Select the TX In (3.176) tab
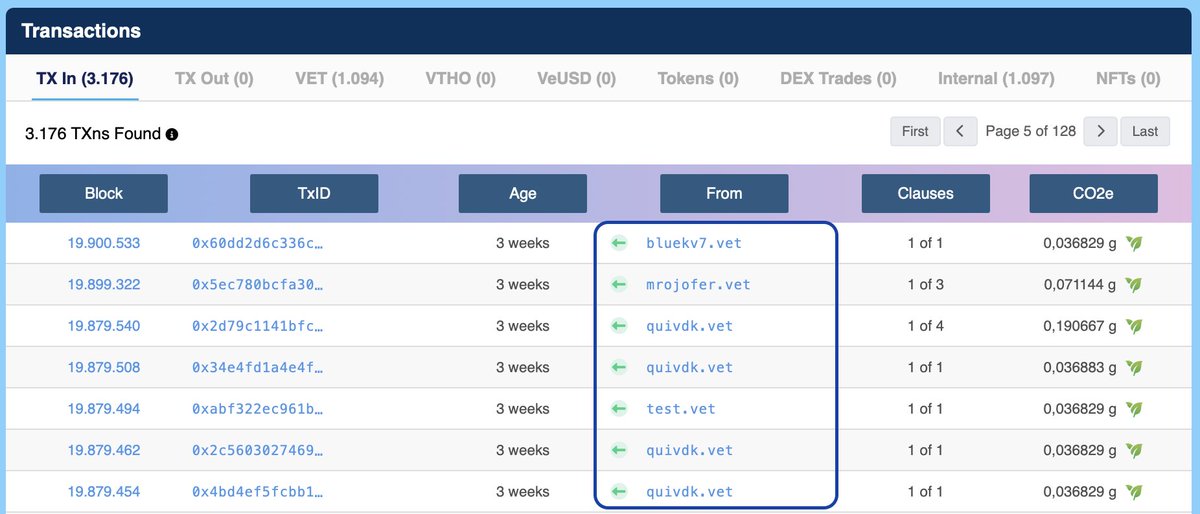This screenshot has width=1200, height=514. pyautogui.click(x=85, y=78)
